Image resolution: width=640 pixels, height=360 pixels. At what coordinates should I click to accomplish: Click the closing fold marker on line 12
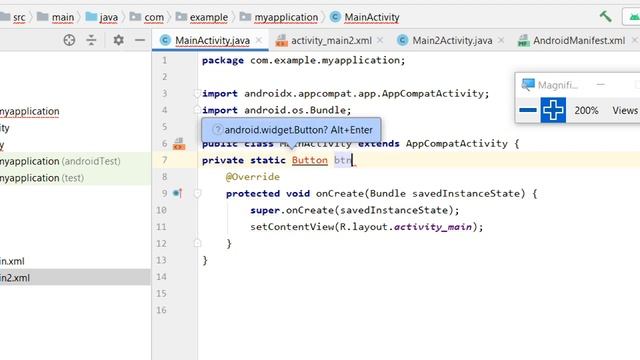(197, 243)
